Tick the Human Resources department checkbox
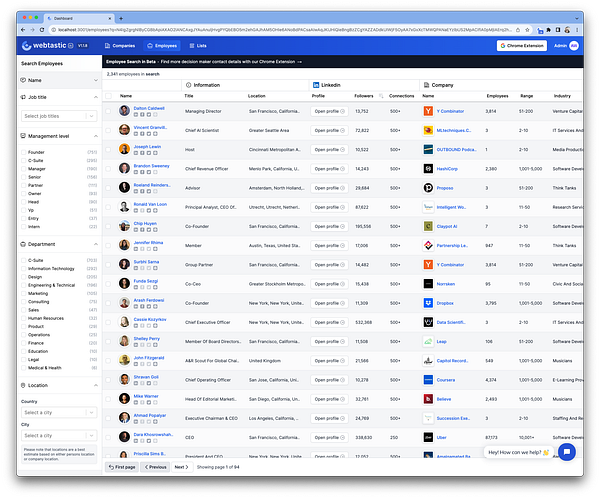Screen dimensions: 600x498 point(24,318)
